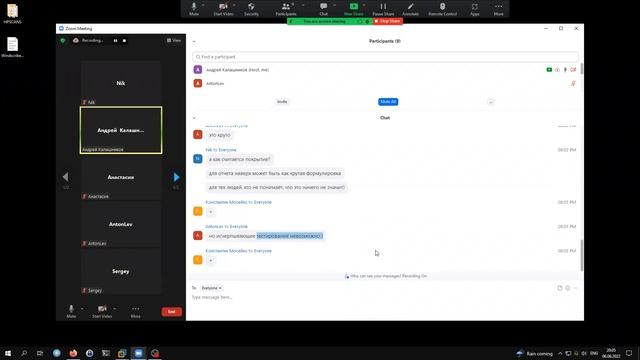Click the participants list scrollbar

click(x=582, y=69)
